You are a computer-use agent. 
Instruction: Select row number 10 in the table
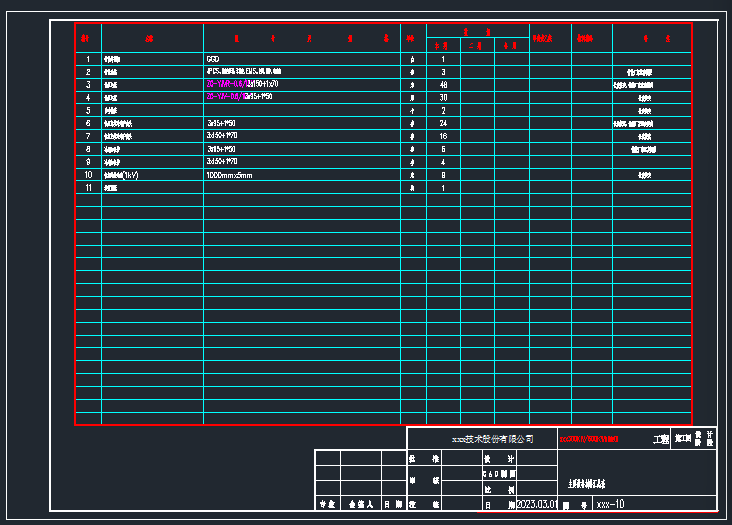[x=88, y=175]
